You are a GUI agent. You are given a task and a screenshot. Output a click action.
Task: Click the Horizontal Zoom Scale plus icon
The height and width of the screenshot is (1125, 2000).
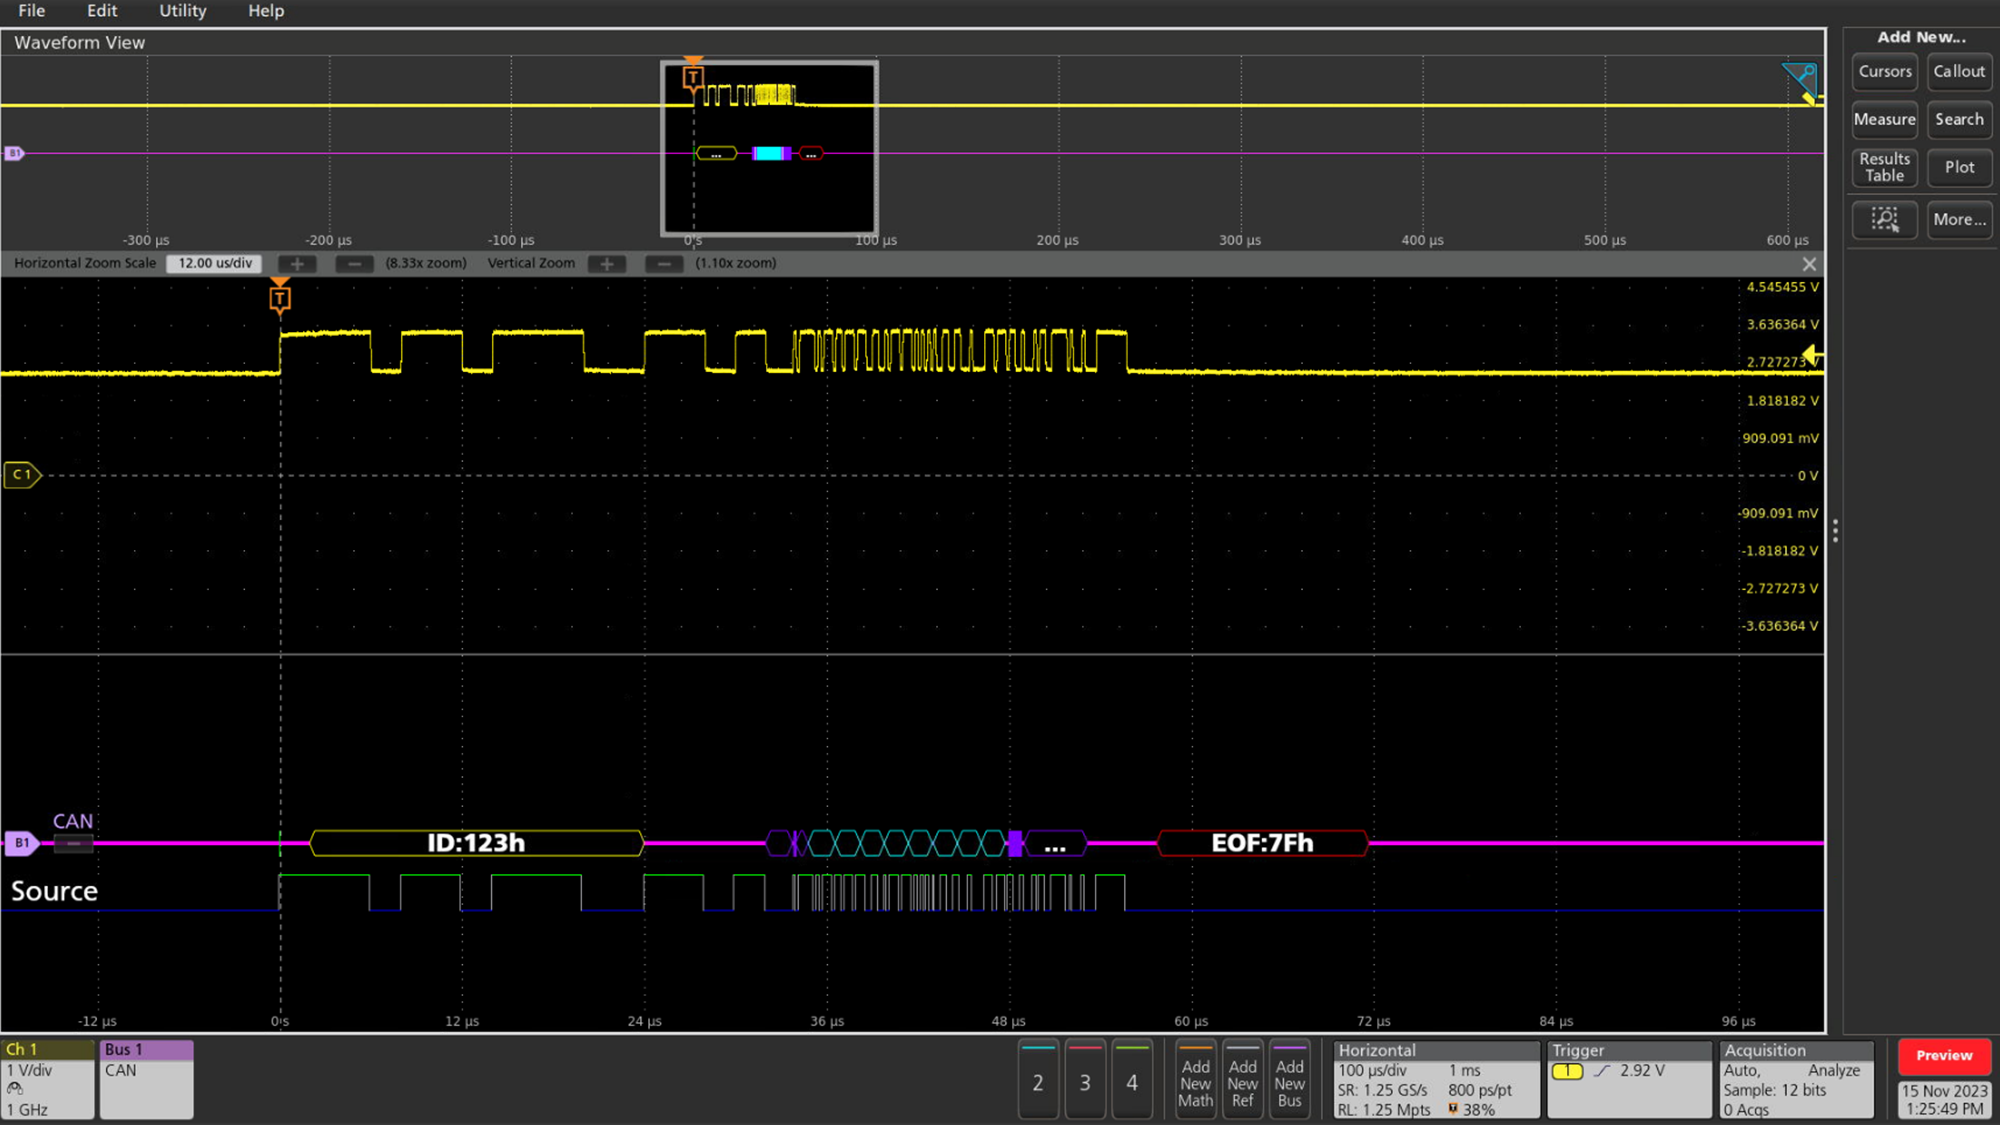pyautogui.click(x=296, y=263)
